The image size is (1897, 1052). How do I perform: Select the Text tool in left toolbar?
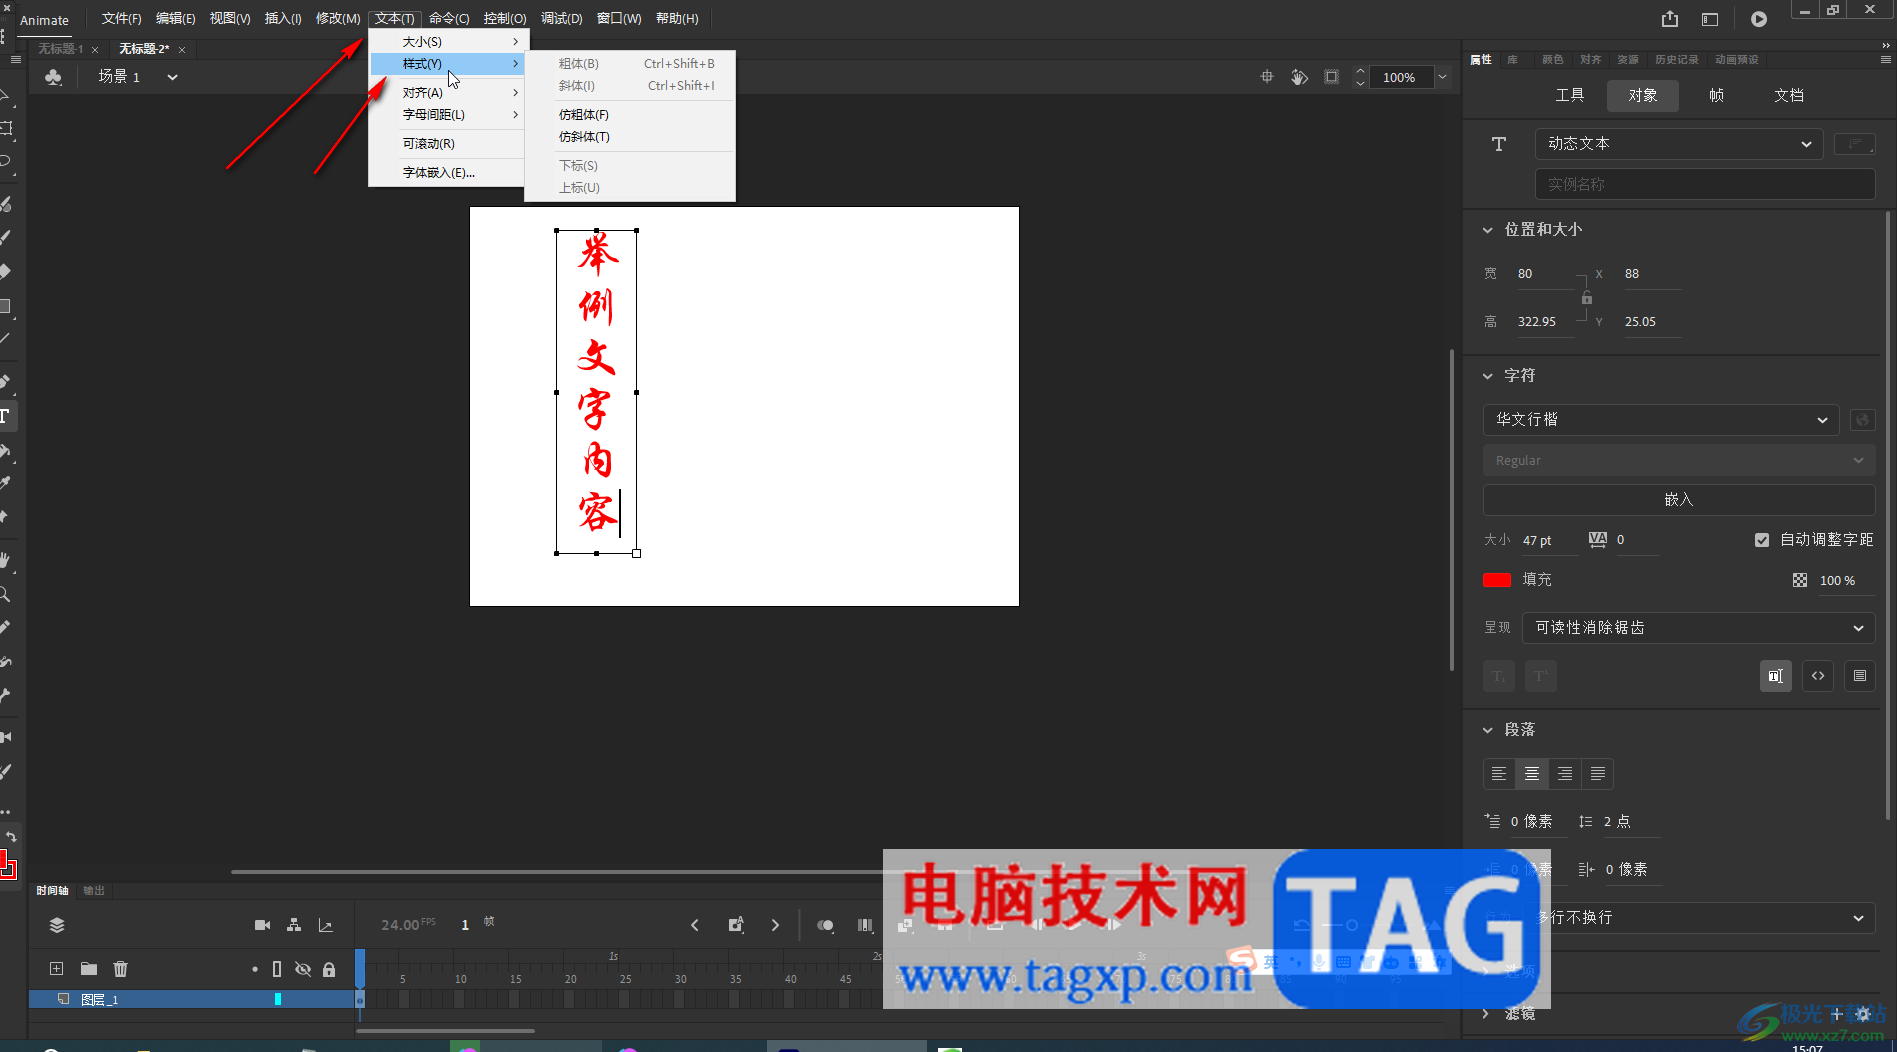pyautogui.click(x=6, y=416)
